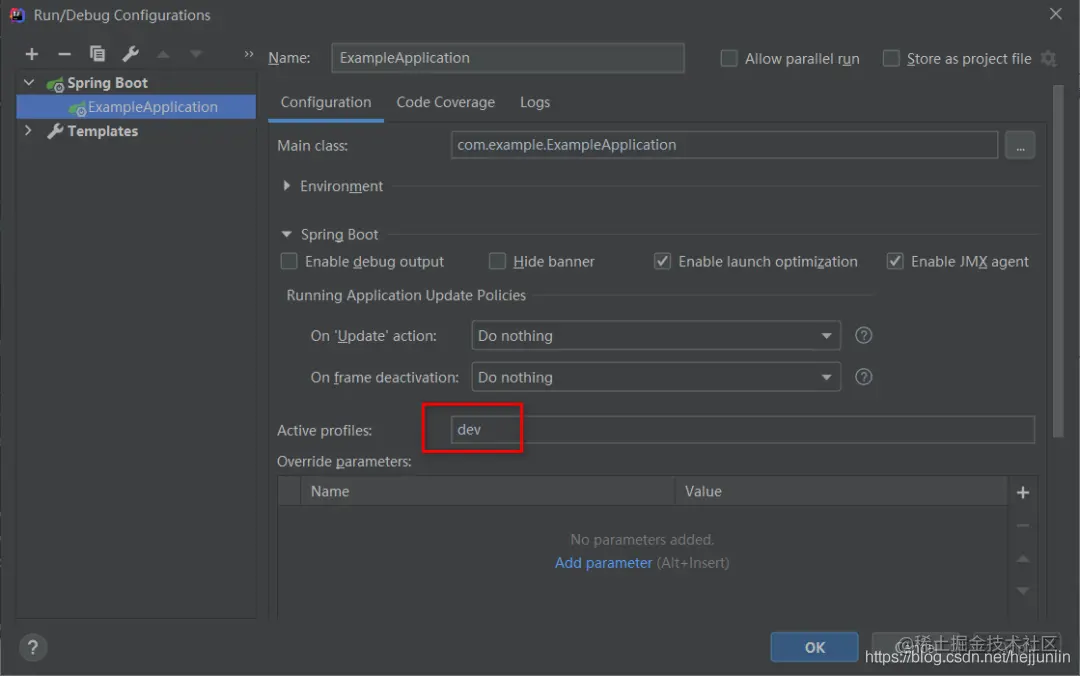Click the Name column header
This screenshot has height=676, width=1080.
point(487,491)
